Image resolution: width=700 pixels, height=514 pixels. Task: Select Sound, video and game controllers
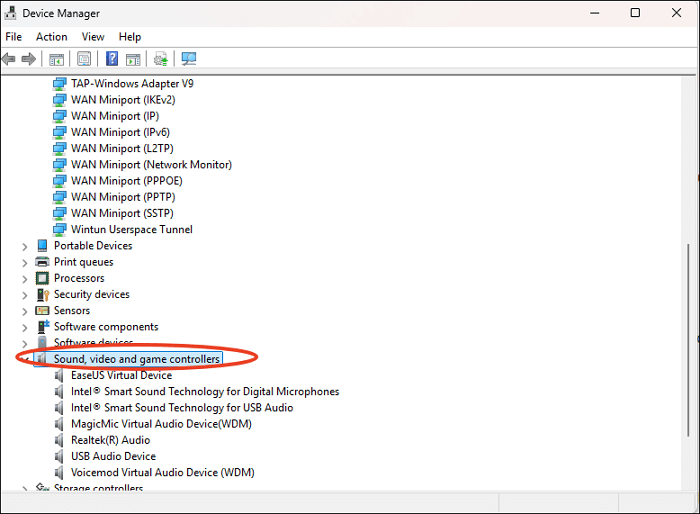(137, 359)
